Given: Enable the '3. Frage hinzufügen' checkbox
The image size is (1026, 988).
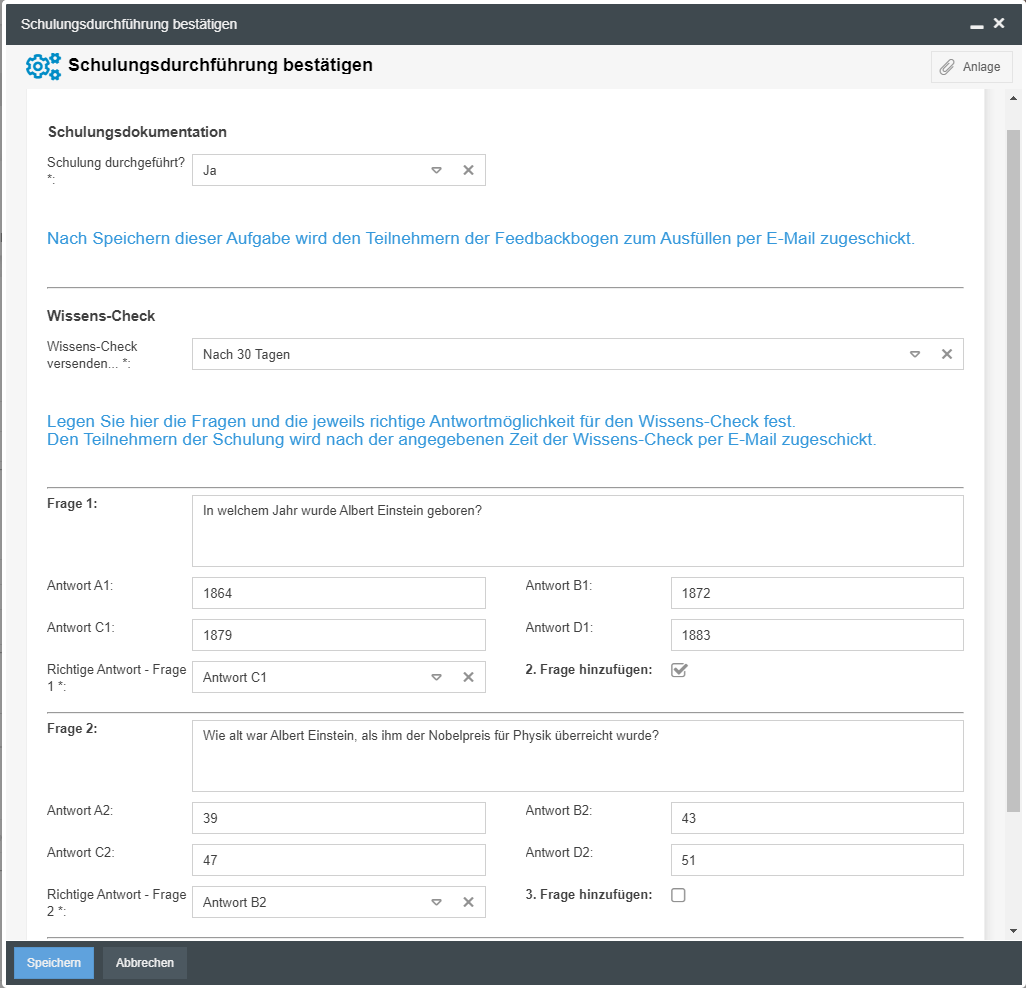Looking at the screenshot, I should 679,895.
